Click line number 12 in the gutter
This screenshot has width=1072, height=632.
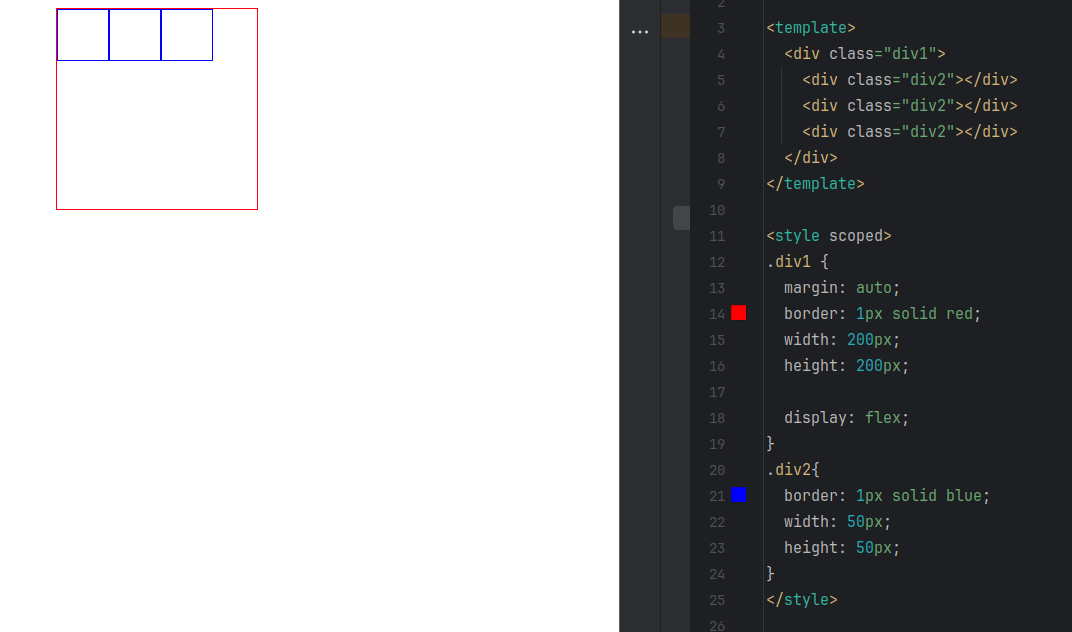(x=716, y=262)
